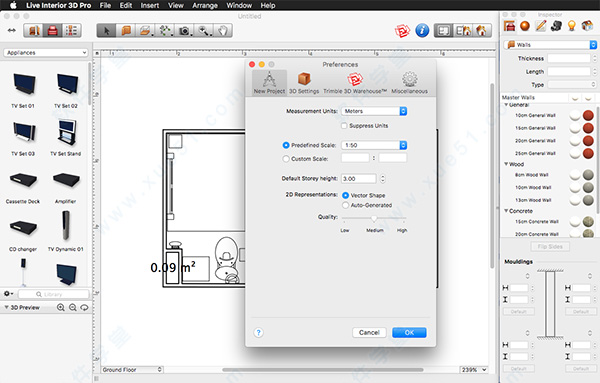600x383 pixels.
Task: Choose Auto-Generated 2D representation
Action: click(x=345, y=205)
